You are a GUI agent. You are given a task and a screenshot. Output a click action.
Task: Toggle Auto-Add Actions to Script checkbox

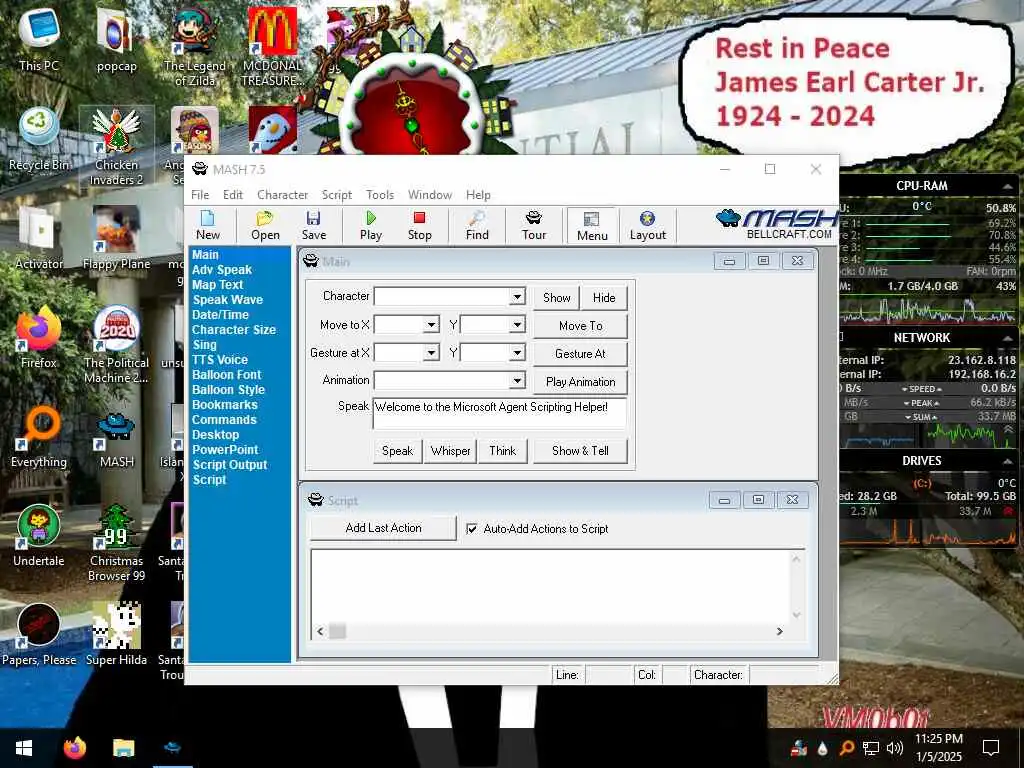pos(472,528)
